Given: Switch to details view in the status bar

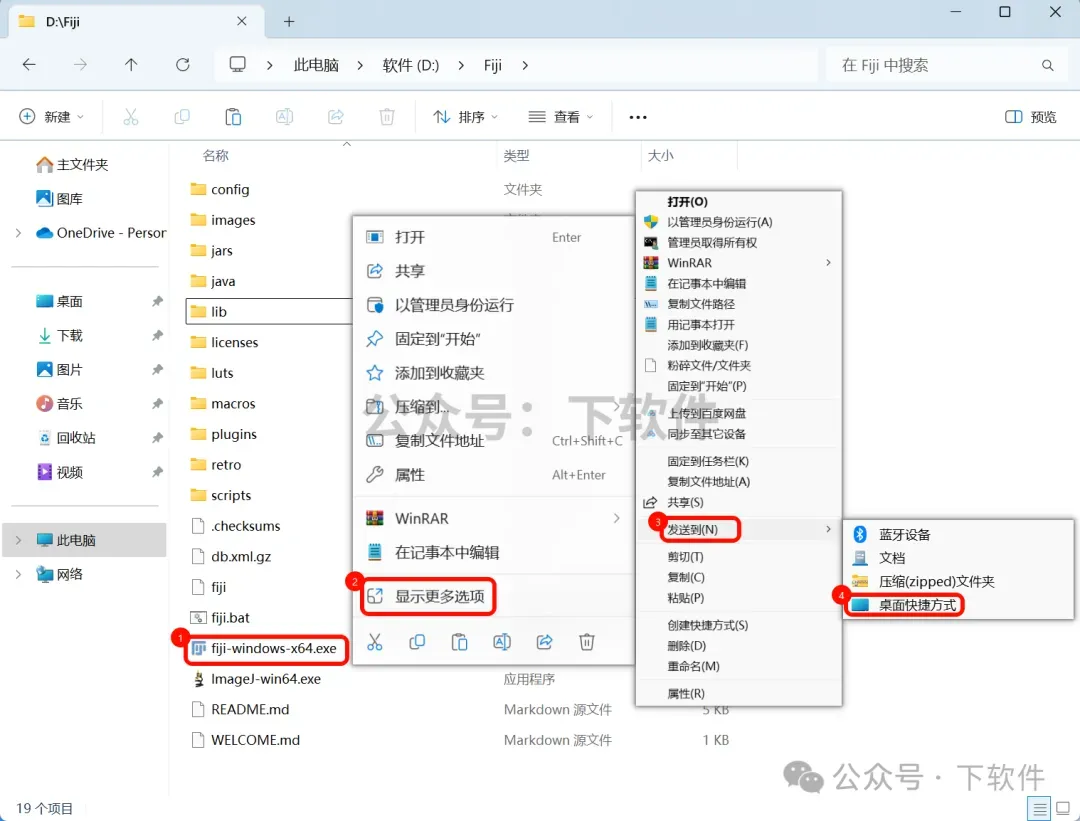Looking at the screenshot, I should tap(1039, 808).
